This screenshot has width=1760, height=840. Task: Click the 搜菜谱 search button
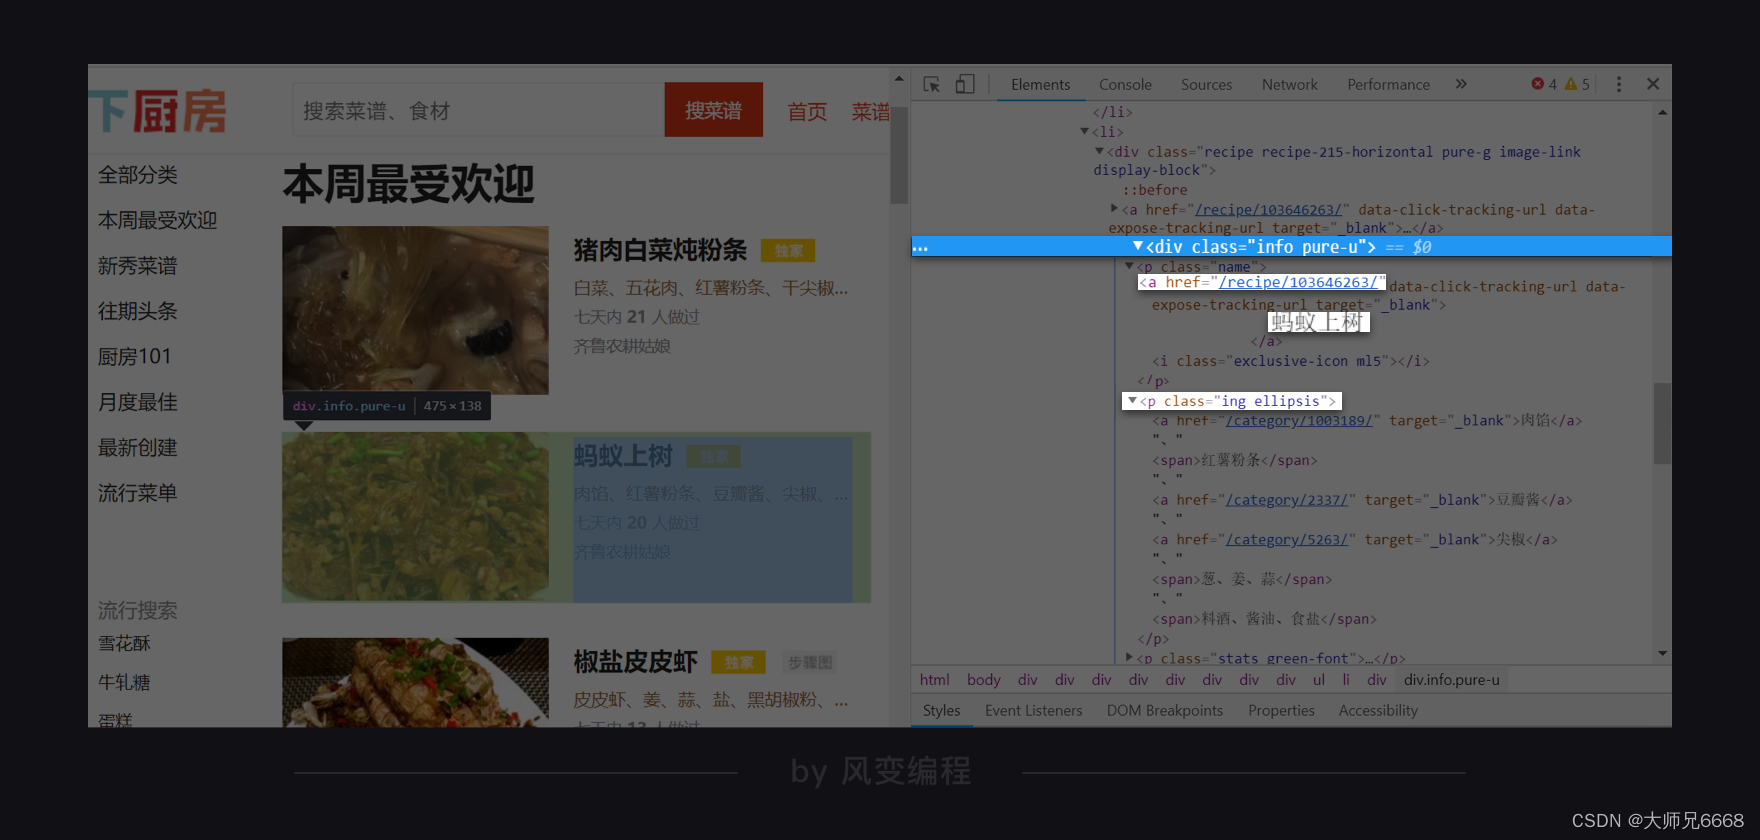tap(713, 110)
